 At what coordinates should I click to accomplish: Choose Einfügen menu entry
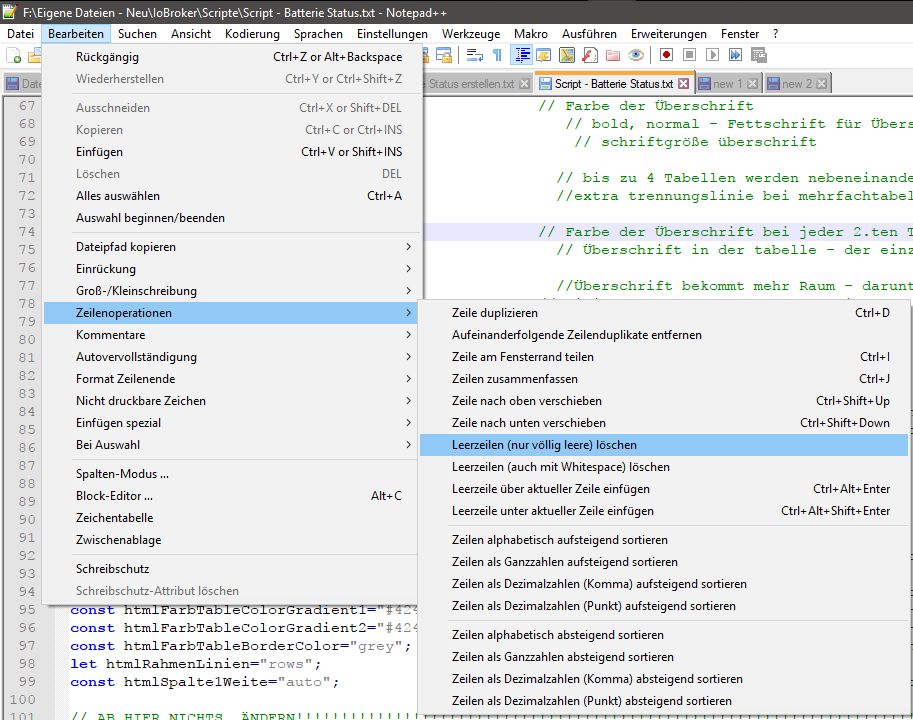231,152
